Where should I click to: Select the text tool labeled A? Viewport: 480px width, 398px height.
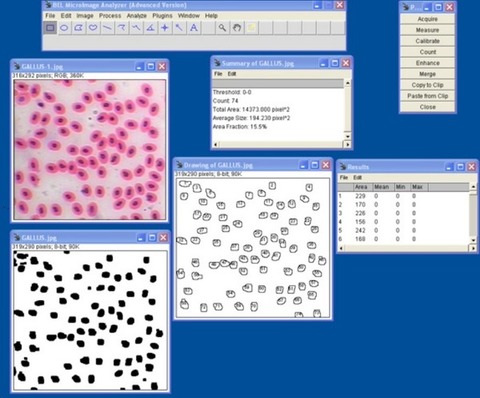click(x=194, y=28)
